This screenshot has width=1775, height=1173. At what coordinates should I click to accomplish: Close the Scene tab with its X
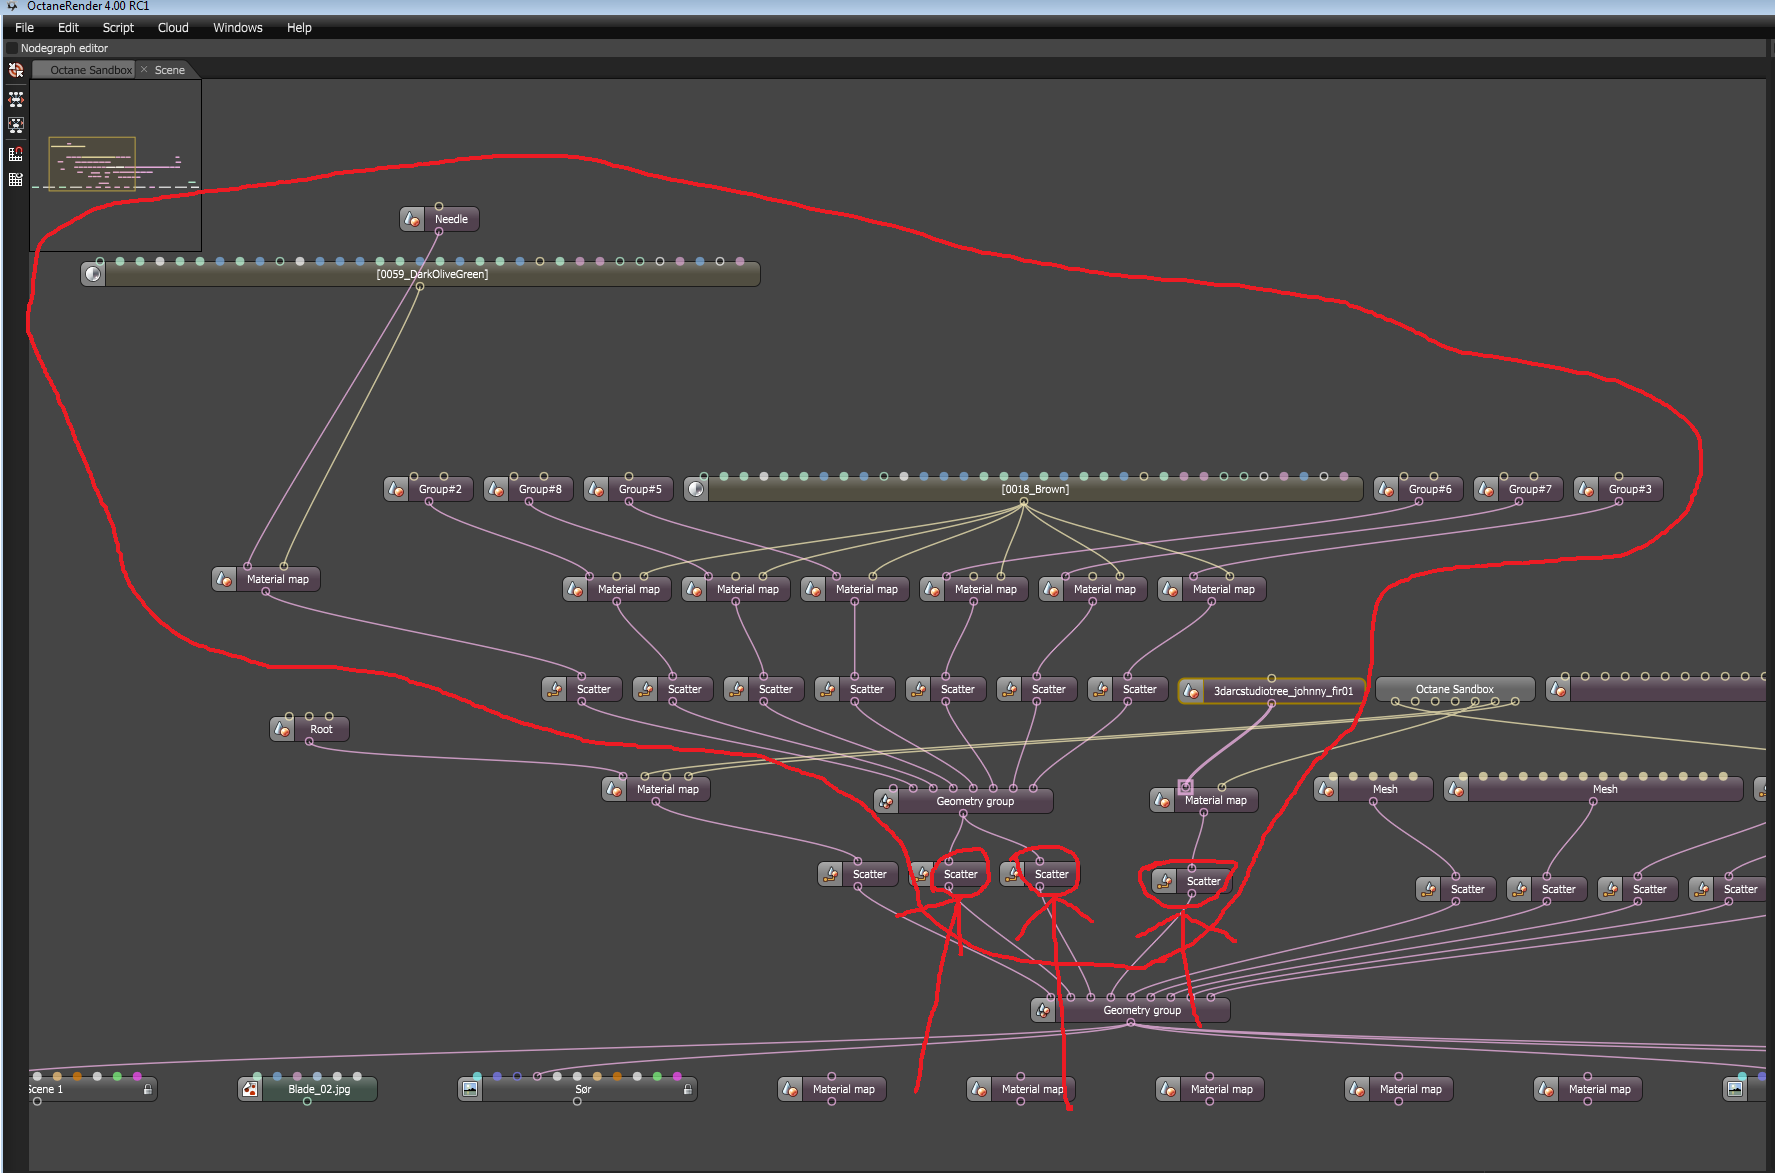click(x=144, y=69)
